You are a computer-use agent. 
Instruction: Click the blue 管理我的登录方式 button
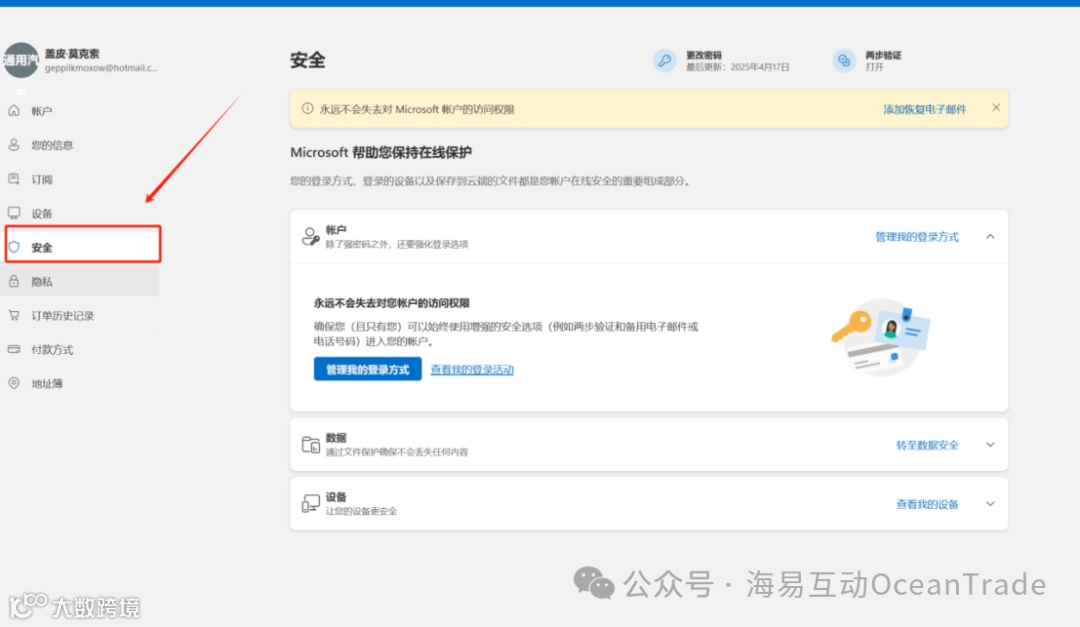point(367,369)
